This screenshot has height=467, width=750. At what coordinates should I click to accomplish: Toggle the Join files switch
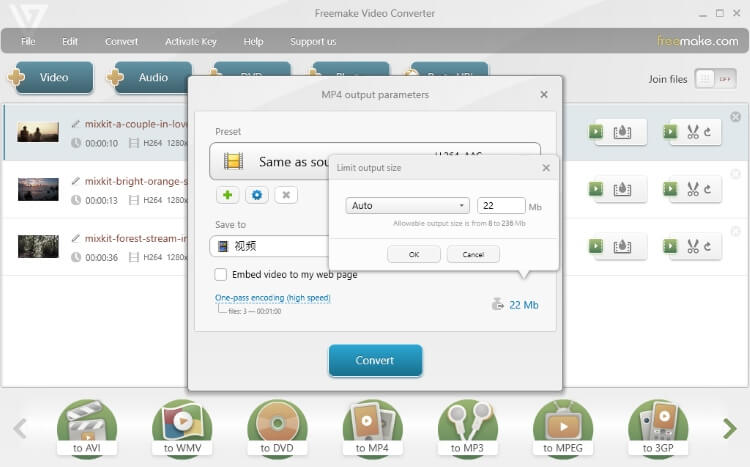(x=715, y=79)
